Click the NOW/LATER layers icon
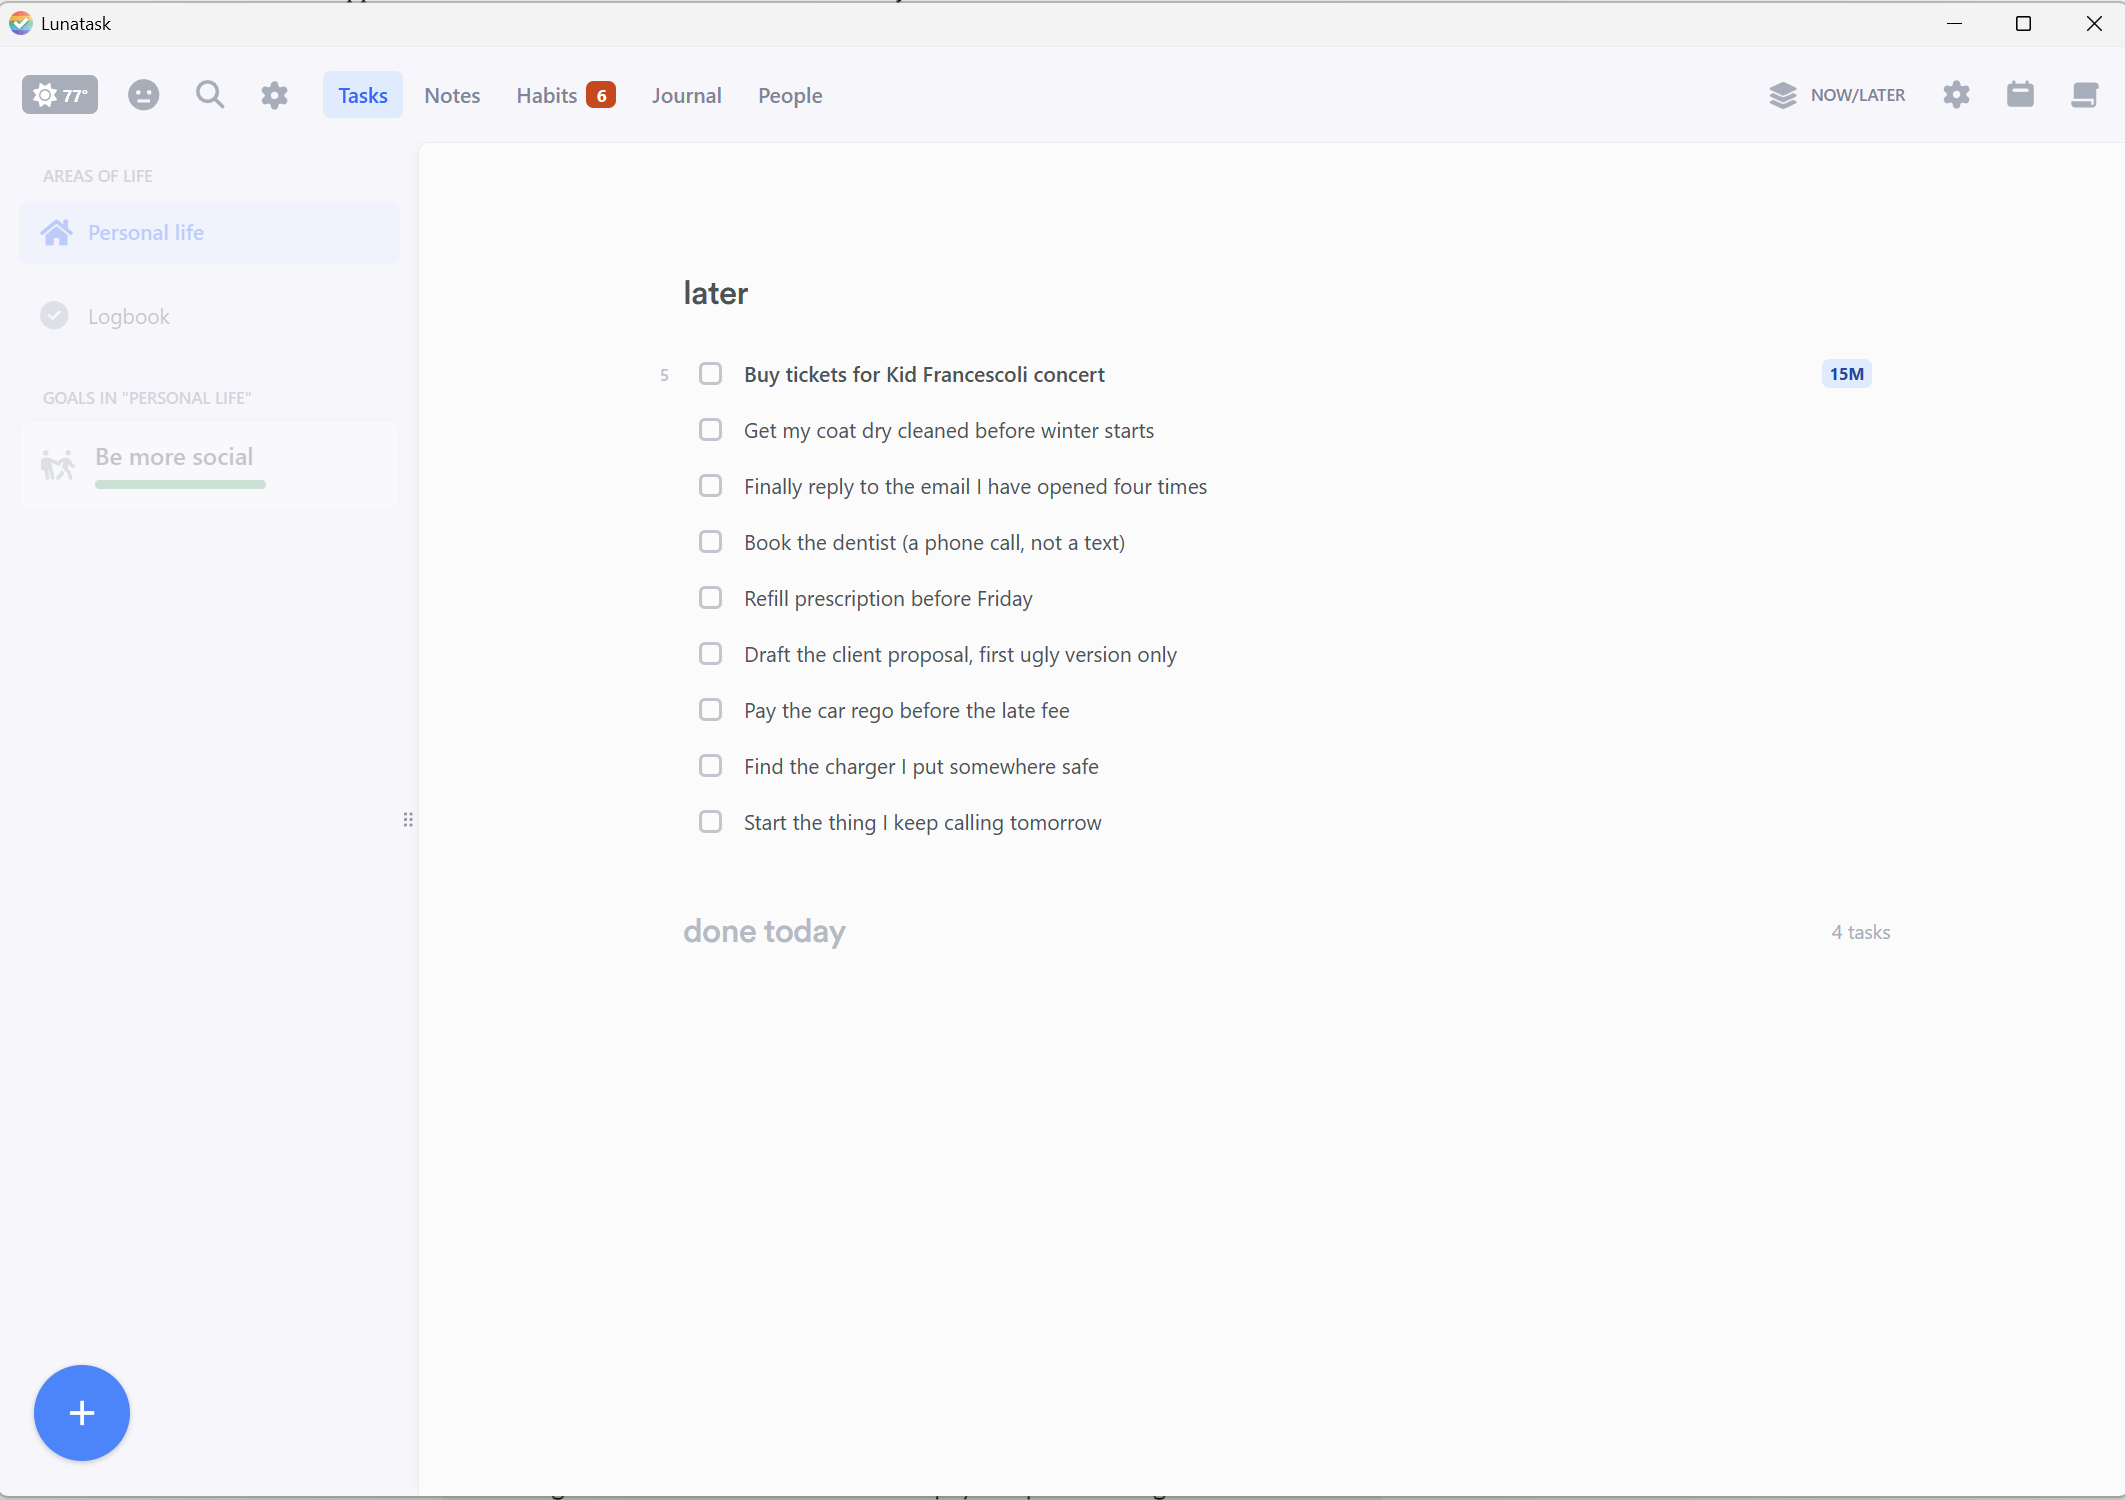This screenshot has height=1500, width=2125. 1783,95
